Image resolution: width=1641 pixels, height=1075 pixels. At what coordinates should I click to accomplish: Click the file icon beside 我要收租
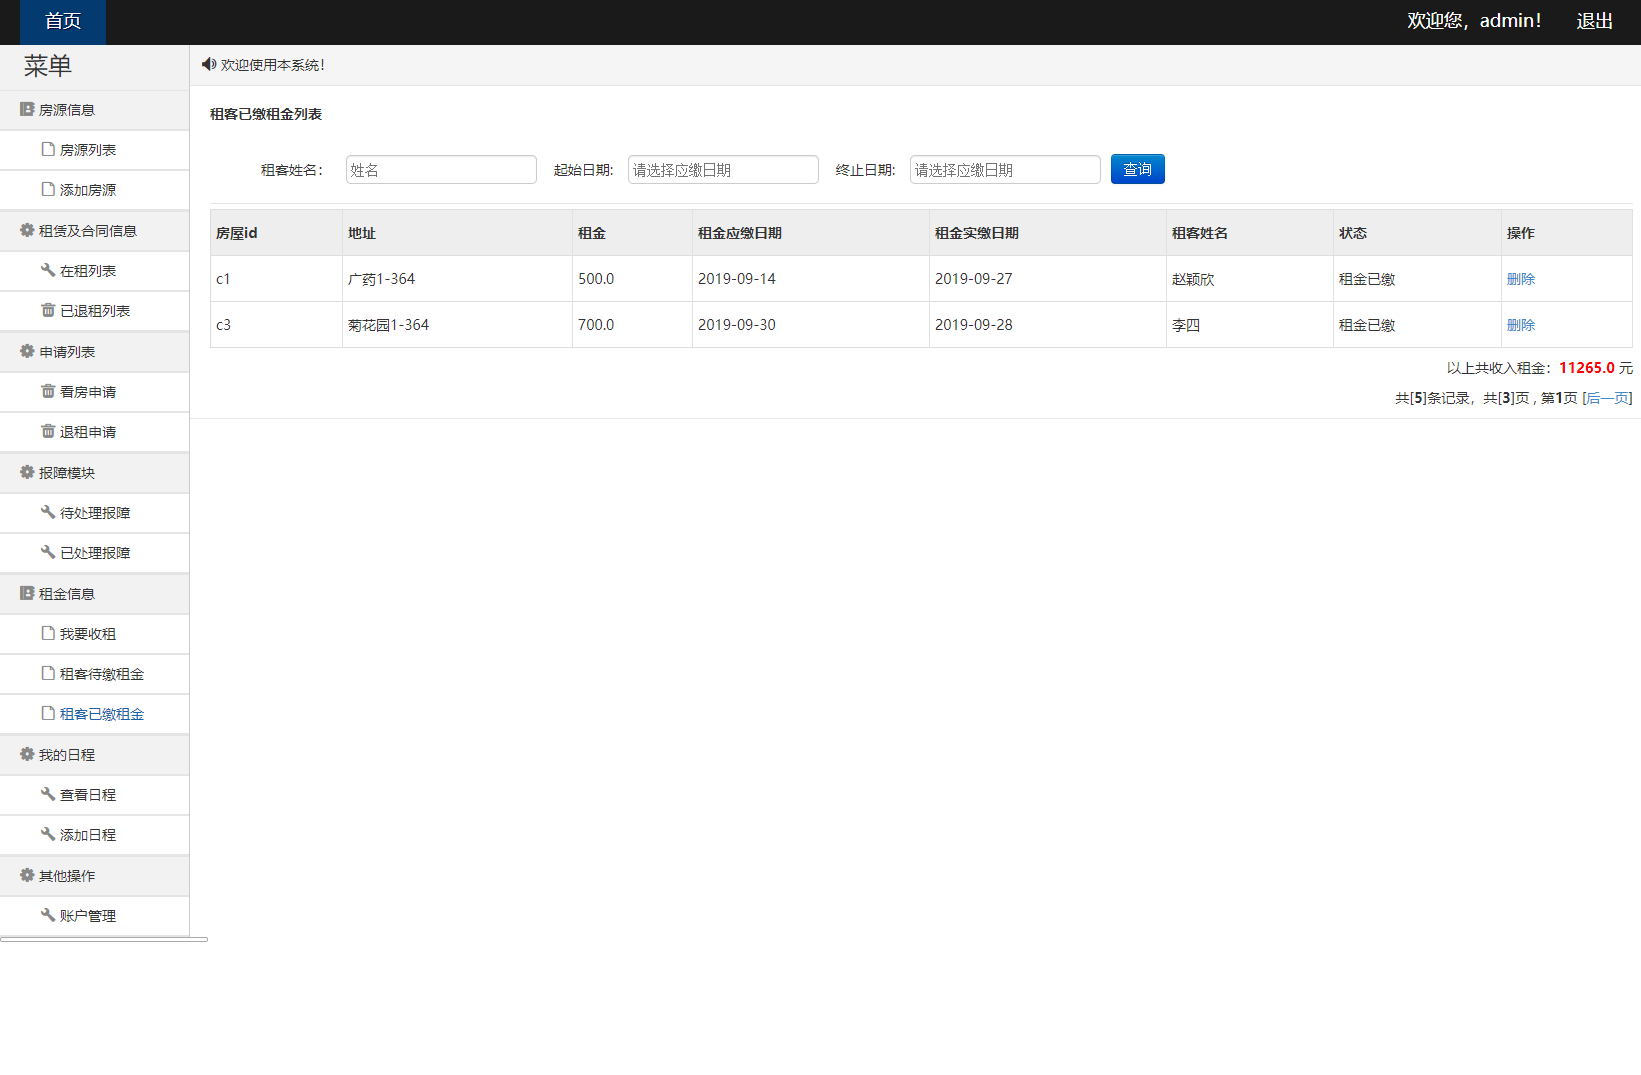(48, 633)
